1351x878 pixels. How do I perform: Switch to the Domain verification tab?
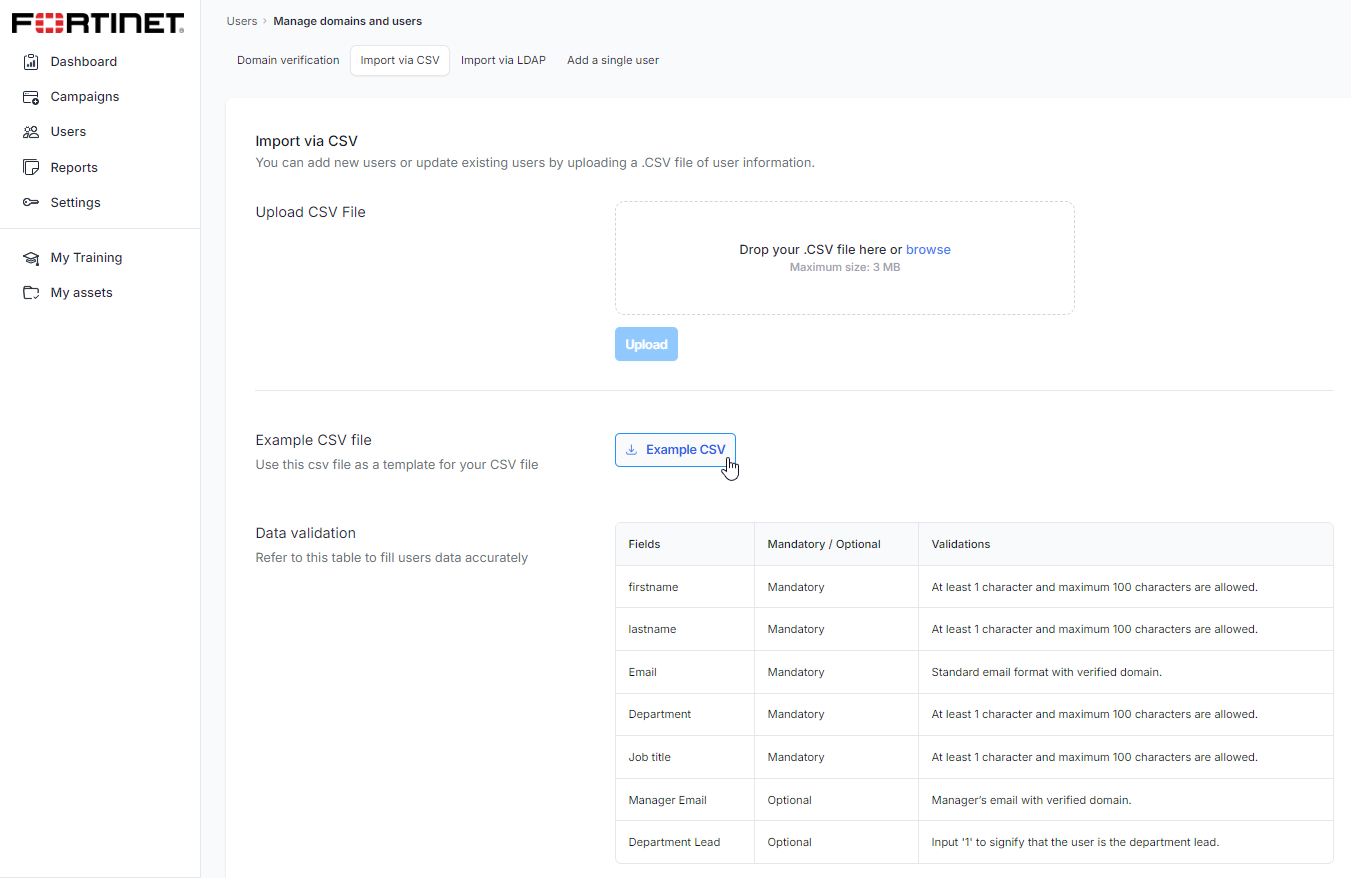(x=288, y=60)
